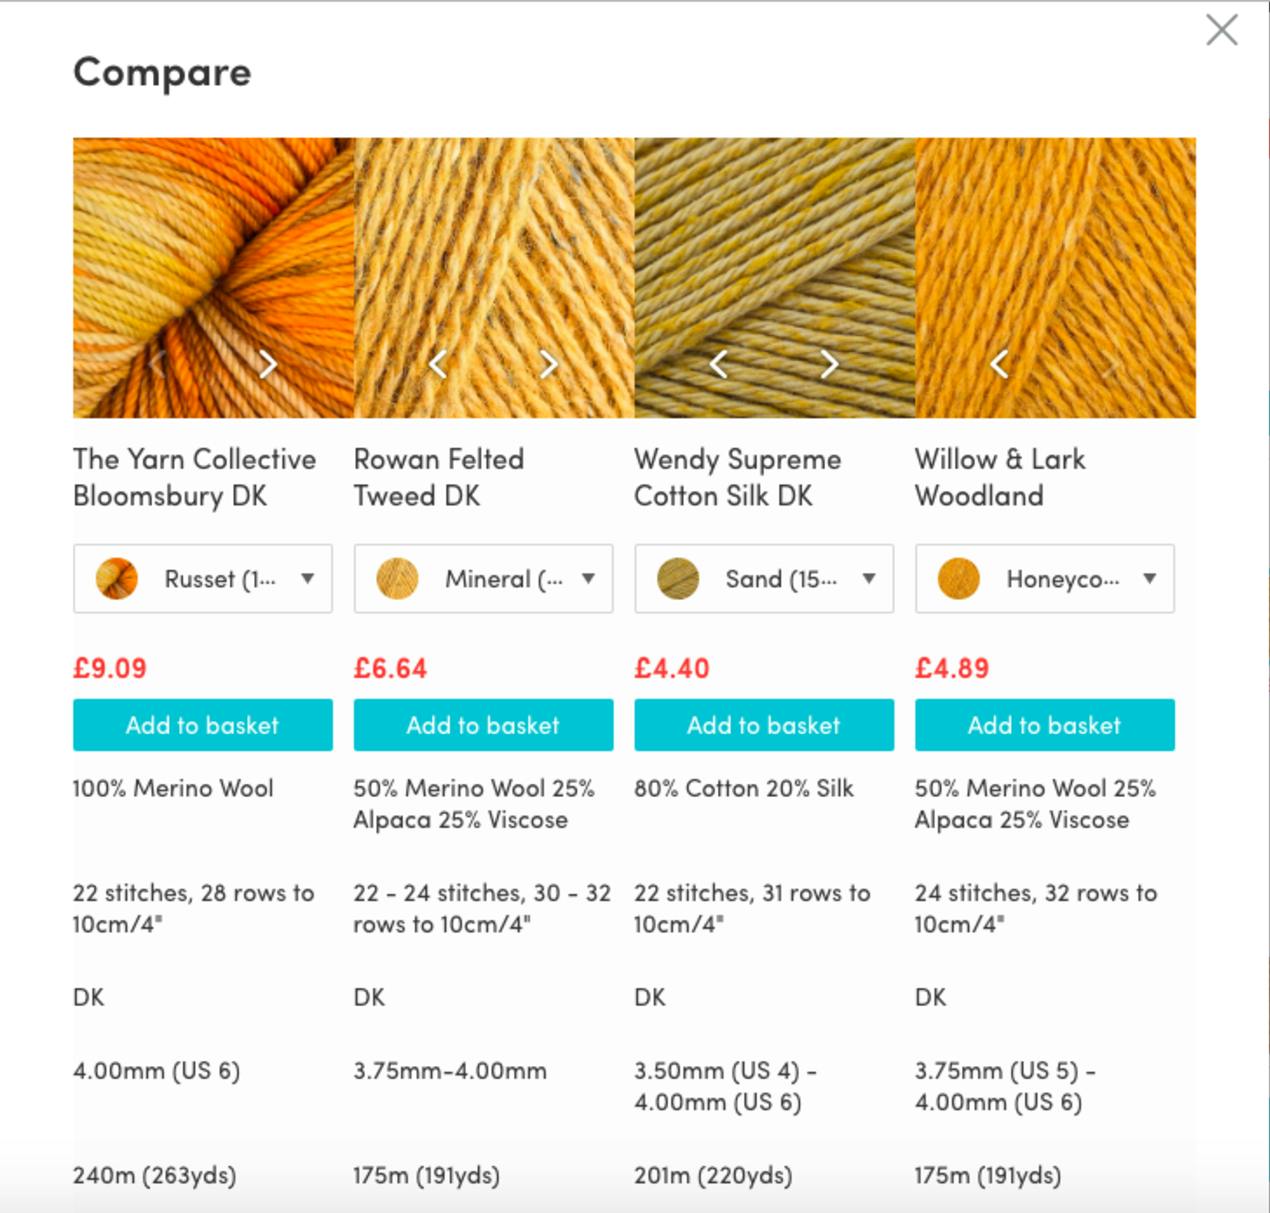
Task: Click the Sand colour swatch circle
Action: point(678,579)
